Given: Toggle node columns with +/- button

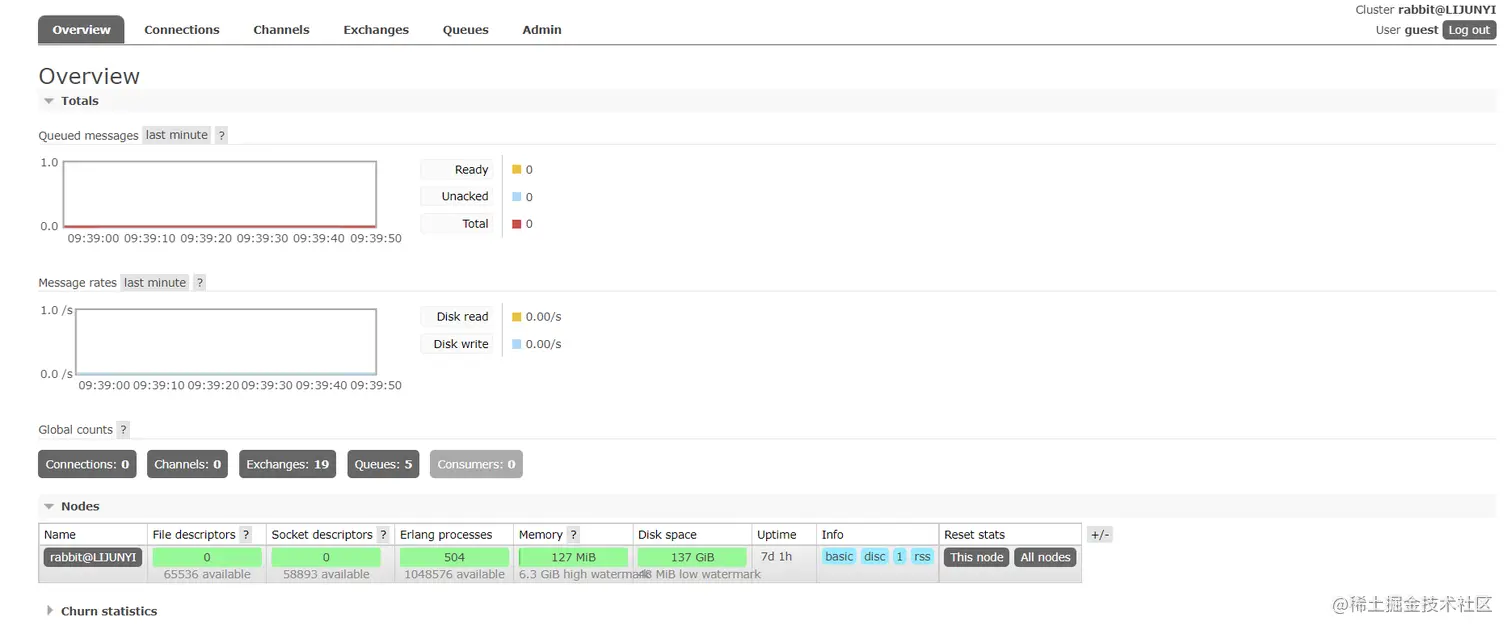Looking at the screenshot, I should [1100, 535].
